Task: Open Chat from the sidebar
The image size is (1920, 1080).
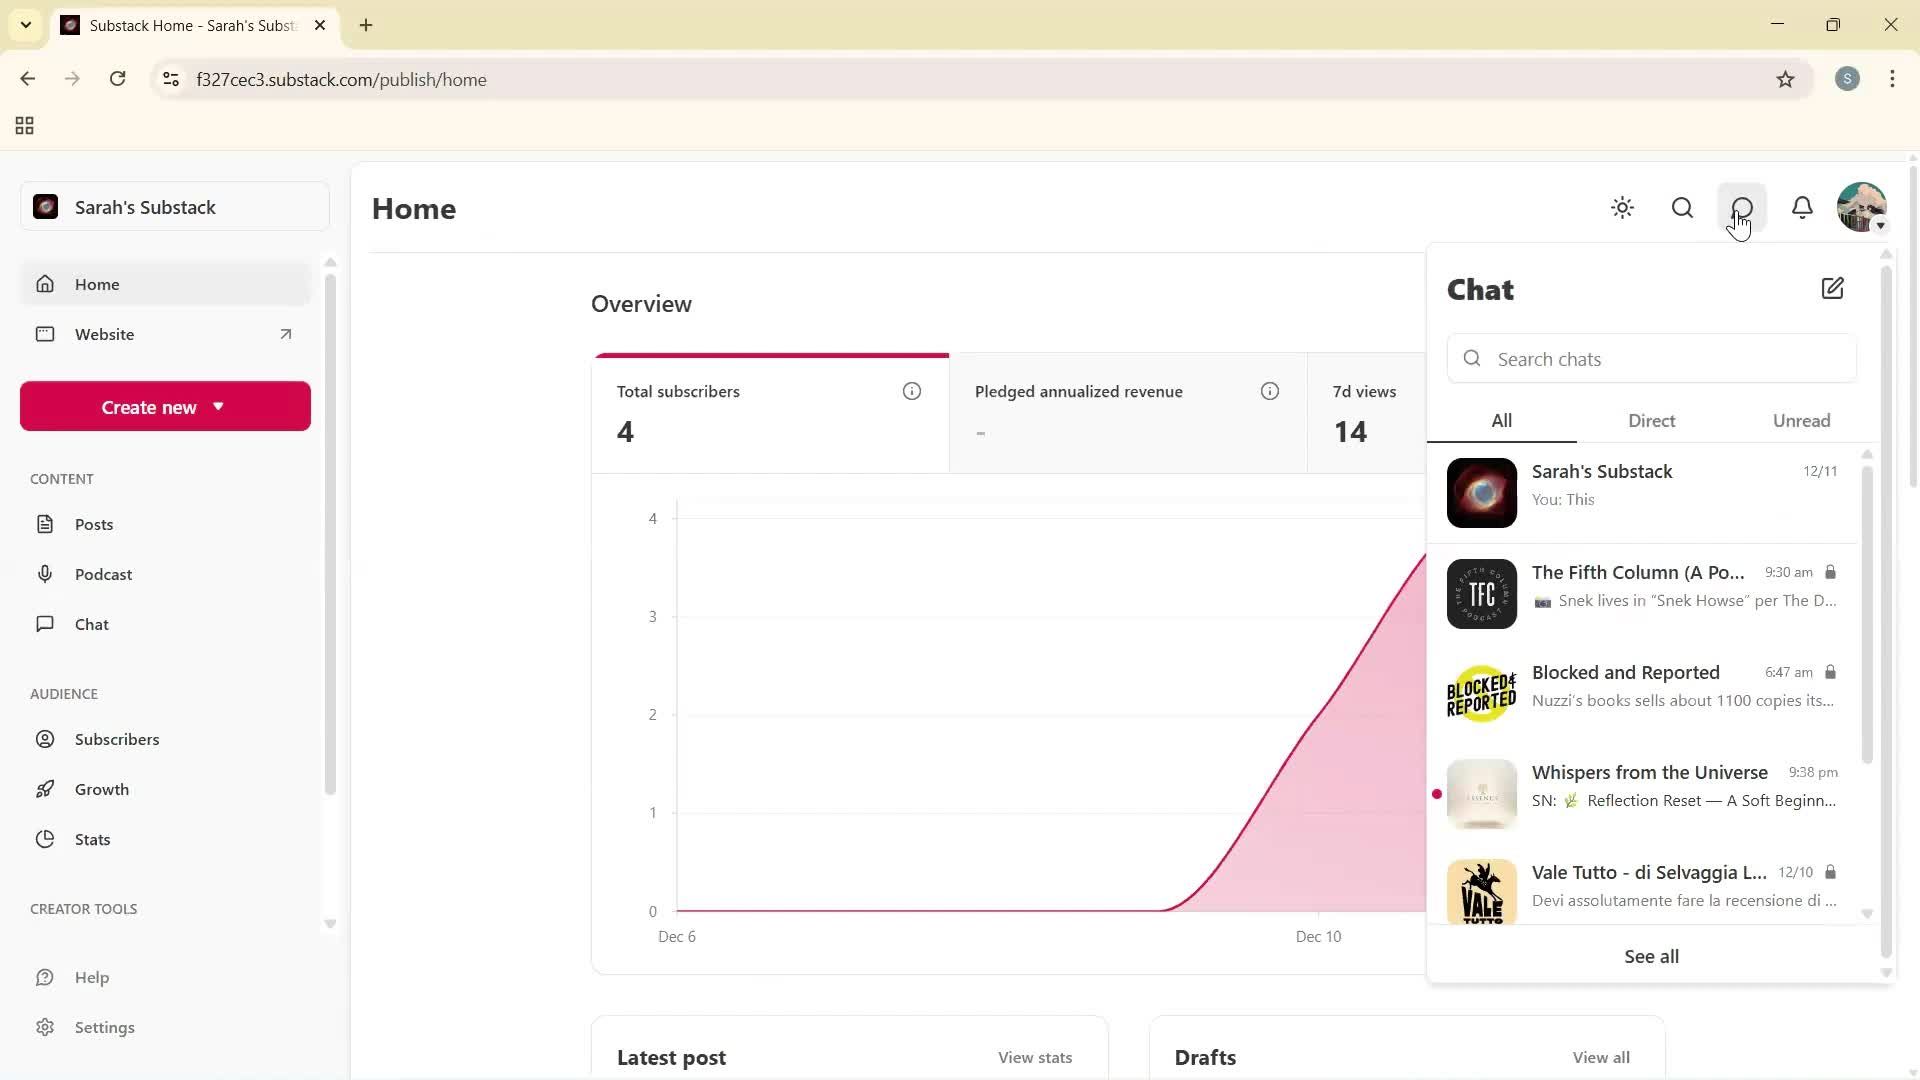Action: [89, 623]
